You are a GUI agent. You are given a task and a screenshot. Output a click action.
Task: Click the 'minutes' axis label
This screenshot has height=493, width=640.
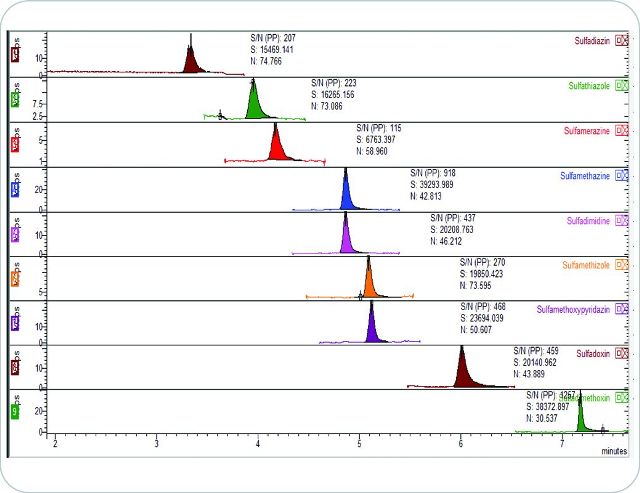coord(614,451)
